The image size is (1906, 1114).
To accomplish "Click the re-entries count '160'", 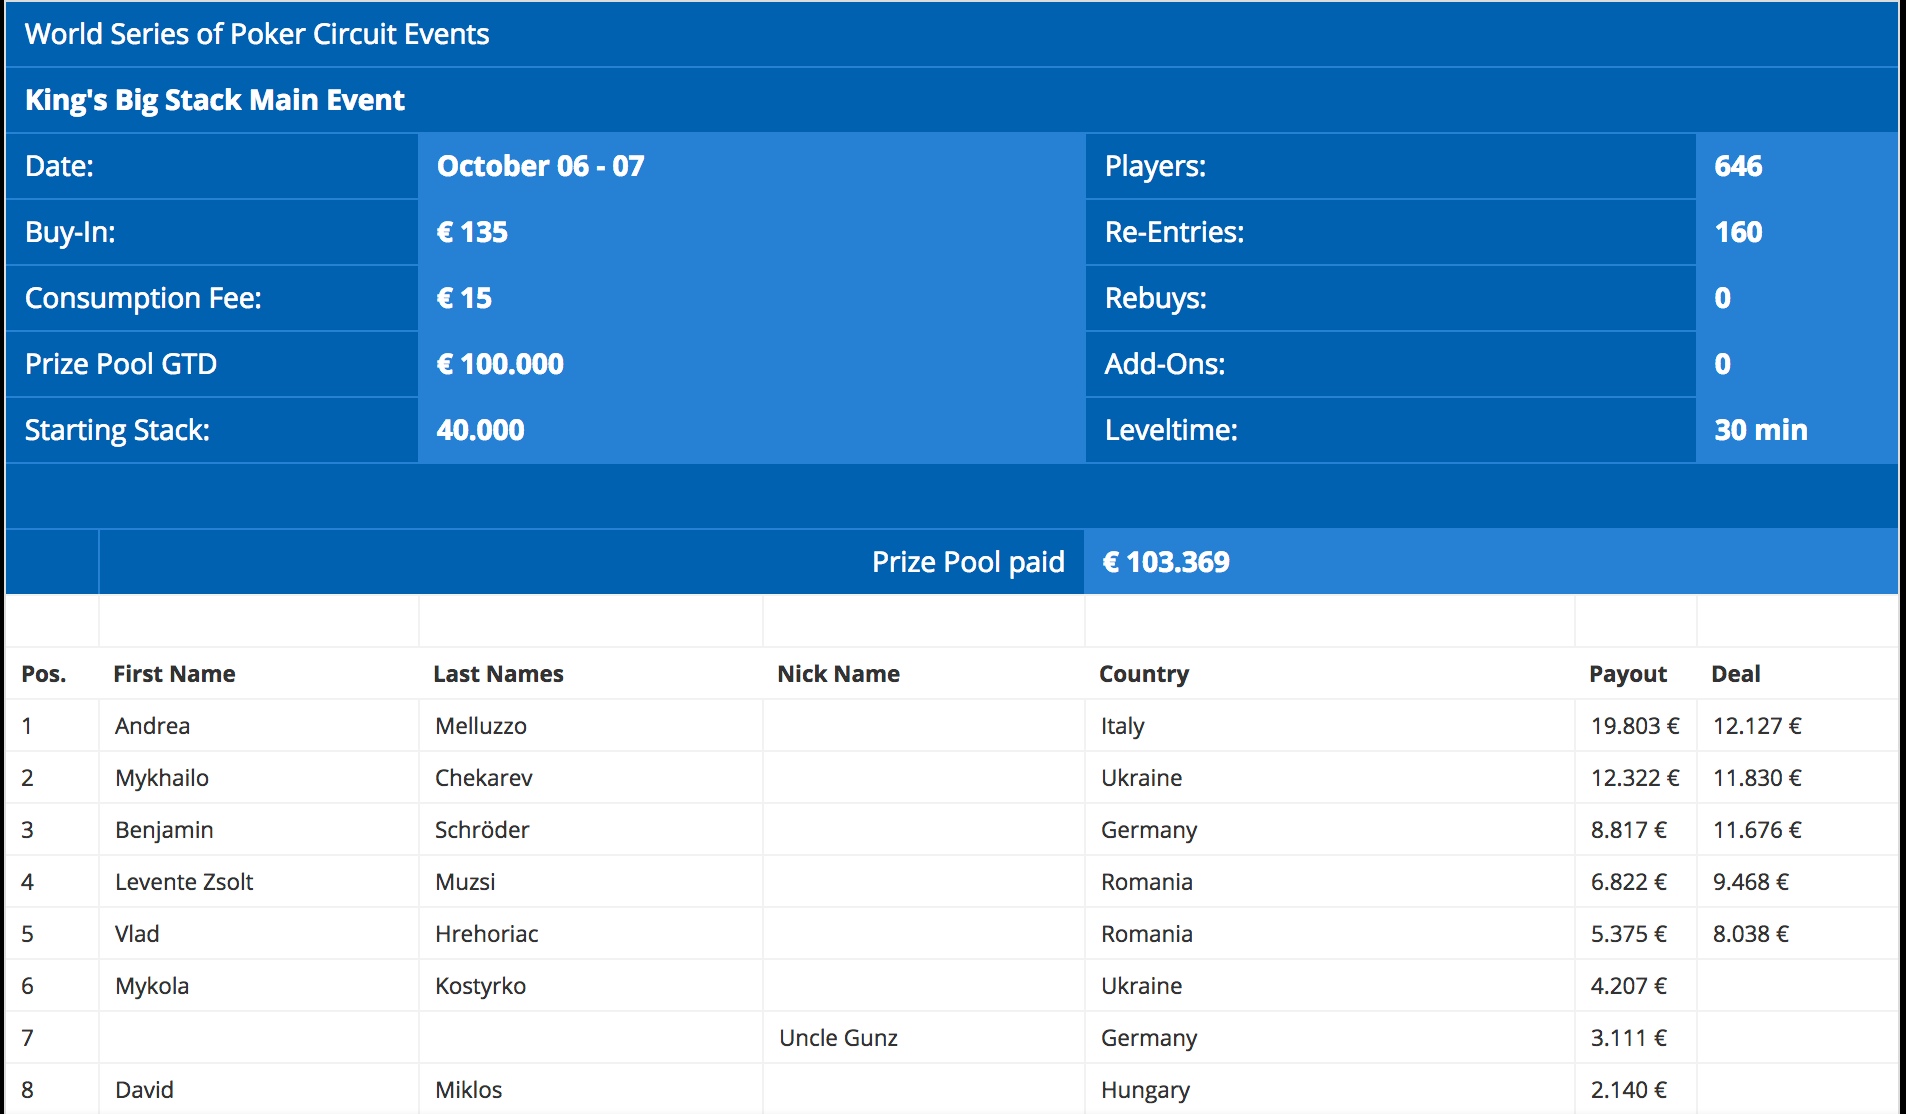I will [x=1738, y=232].
